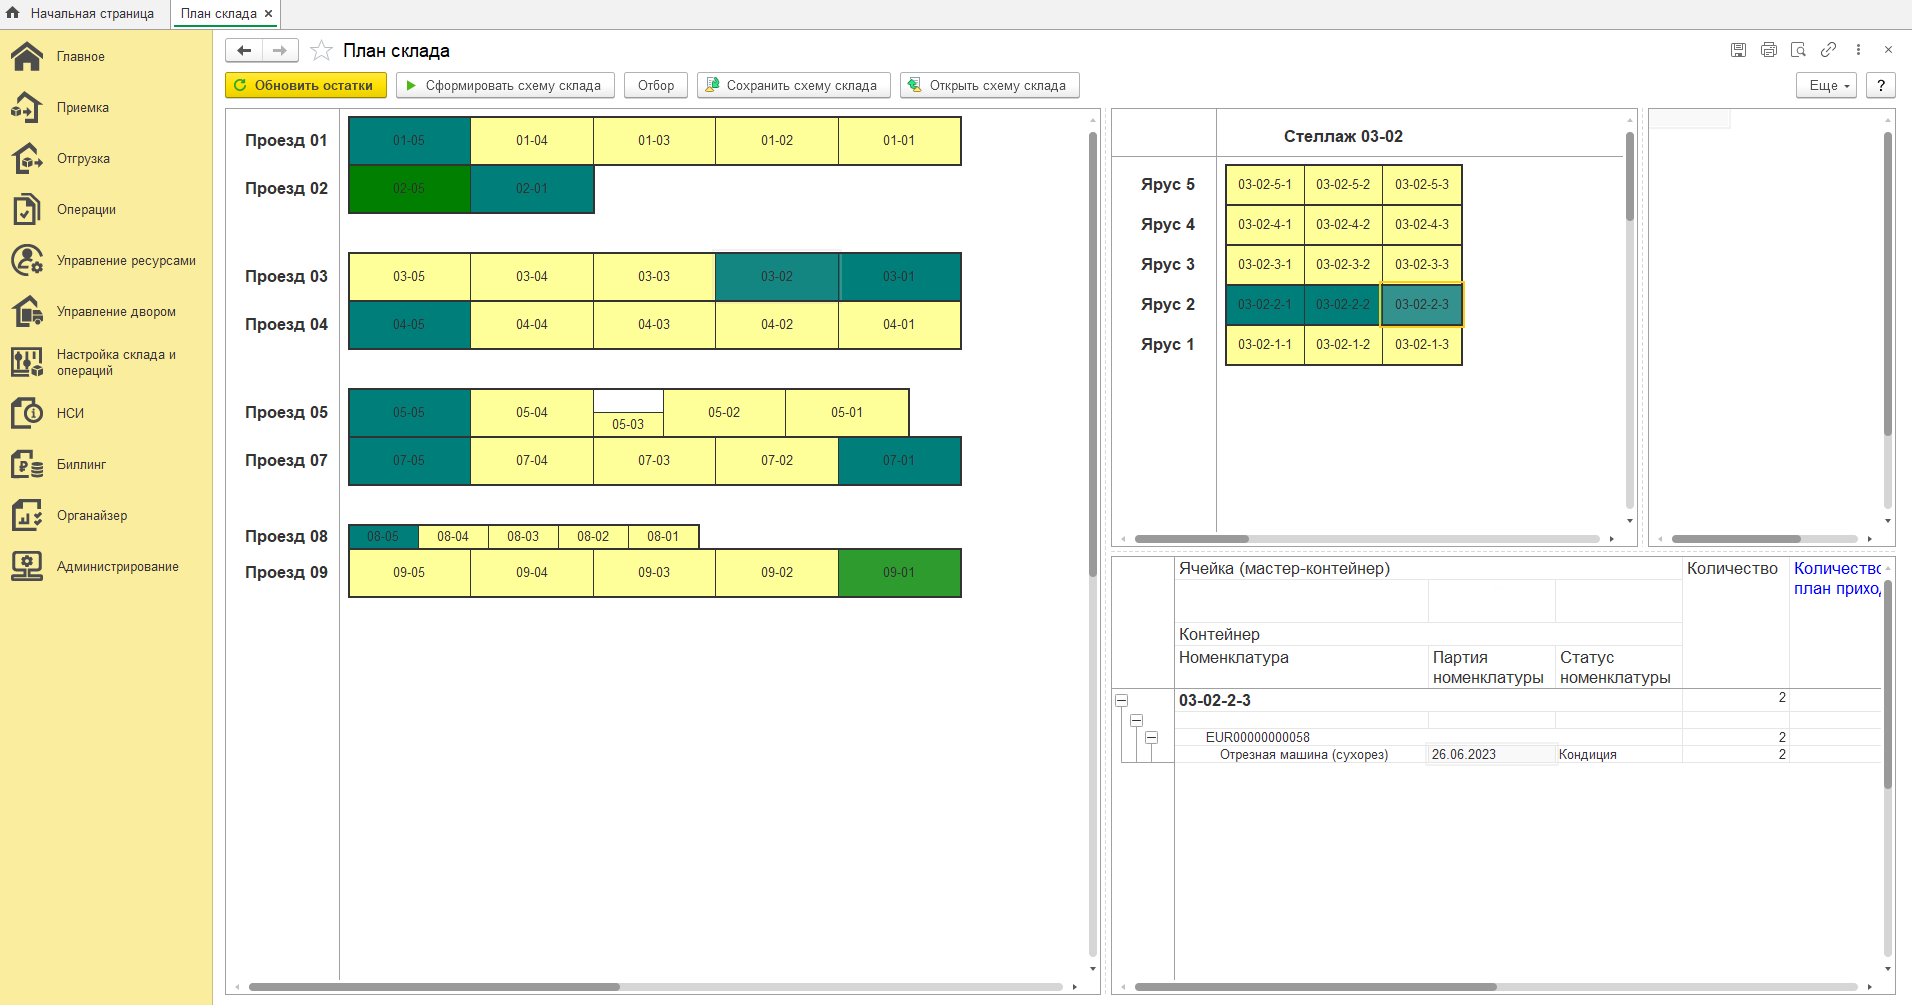The width and height of the screenshot is (1912, 1005).
Task: Select cell 03-02-5-2 in rack
Action: click(1343, 185)
